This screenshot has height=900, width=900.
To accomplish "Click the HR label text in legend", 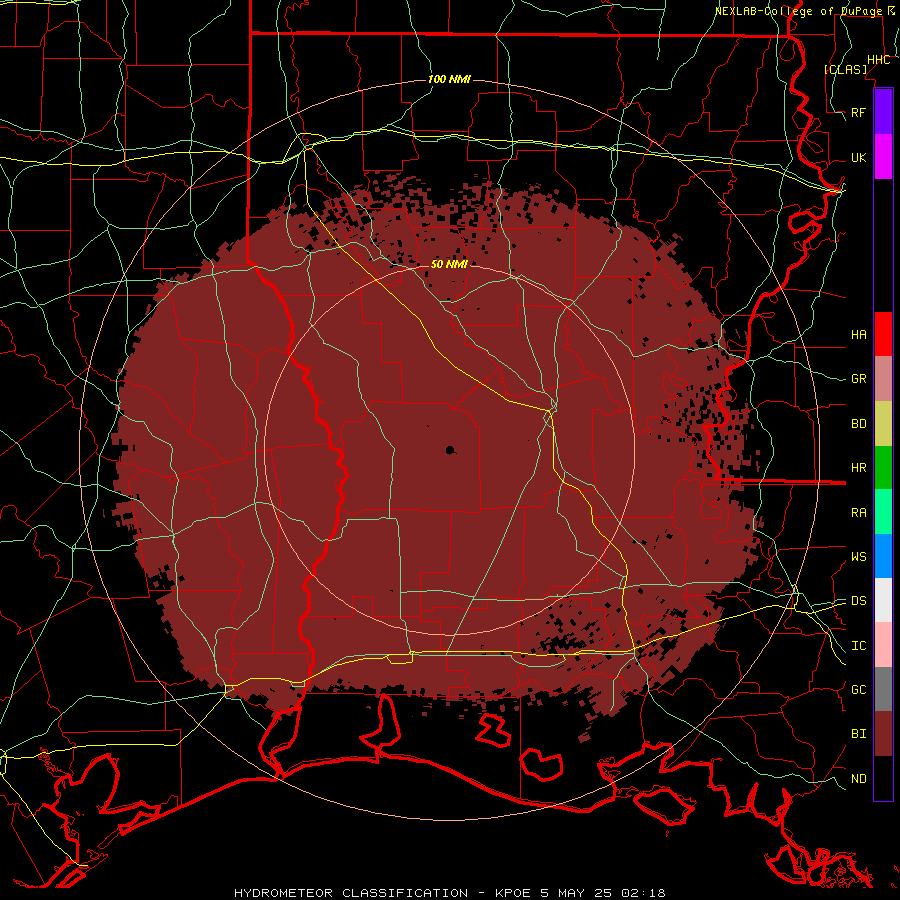I will tap(858, 468).
